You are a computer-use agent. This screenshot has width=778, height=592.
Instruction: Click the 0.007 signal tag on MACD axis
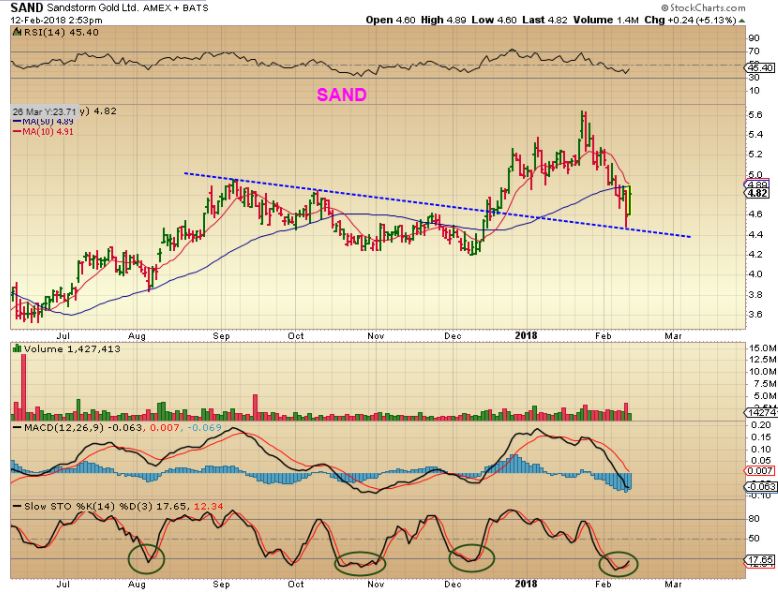[760, 470]
